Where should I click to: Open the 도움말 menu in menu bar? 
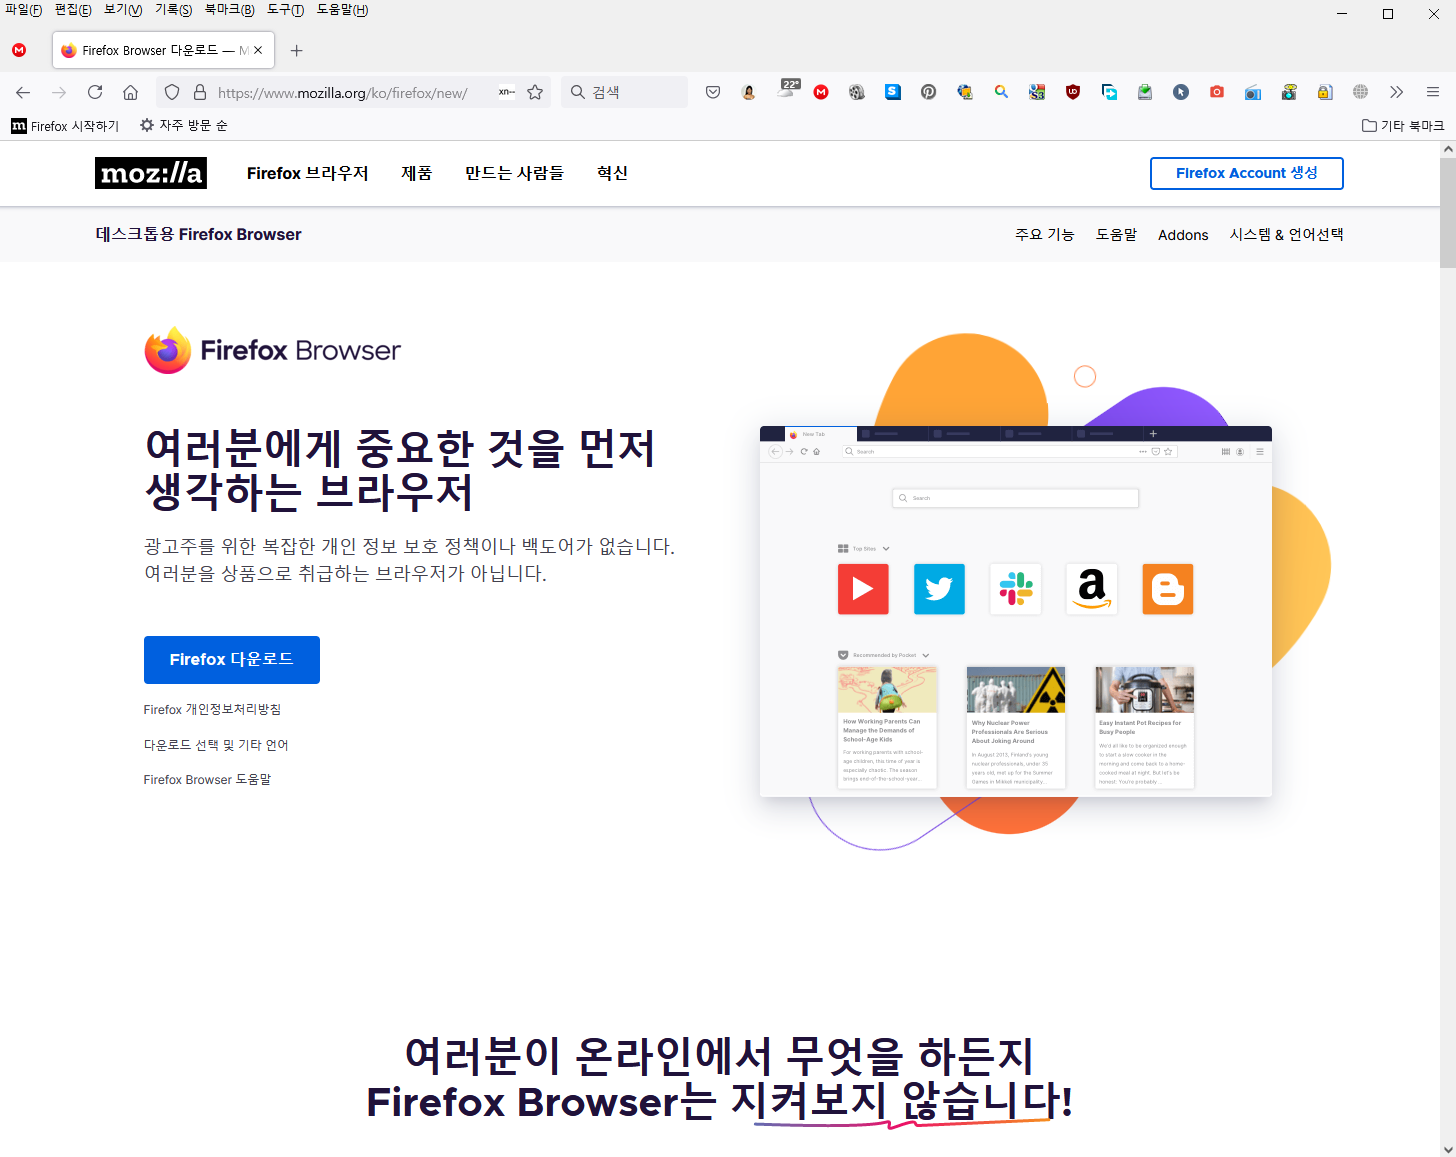click(x=343, y=10)
